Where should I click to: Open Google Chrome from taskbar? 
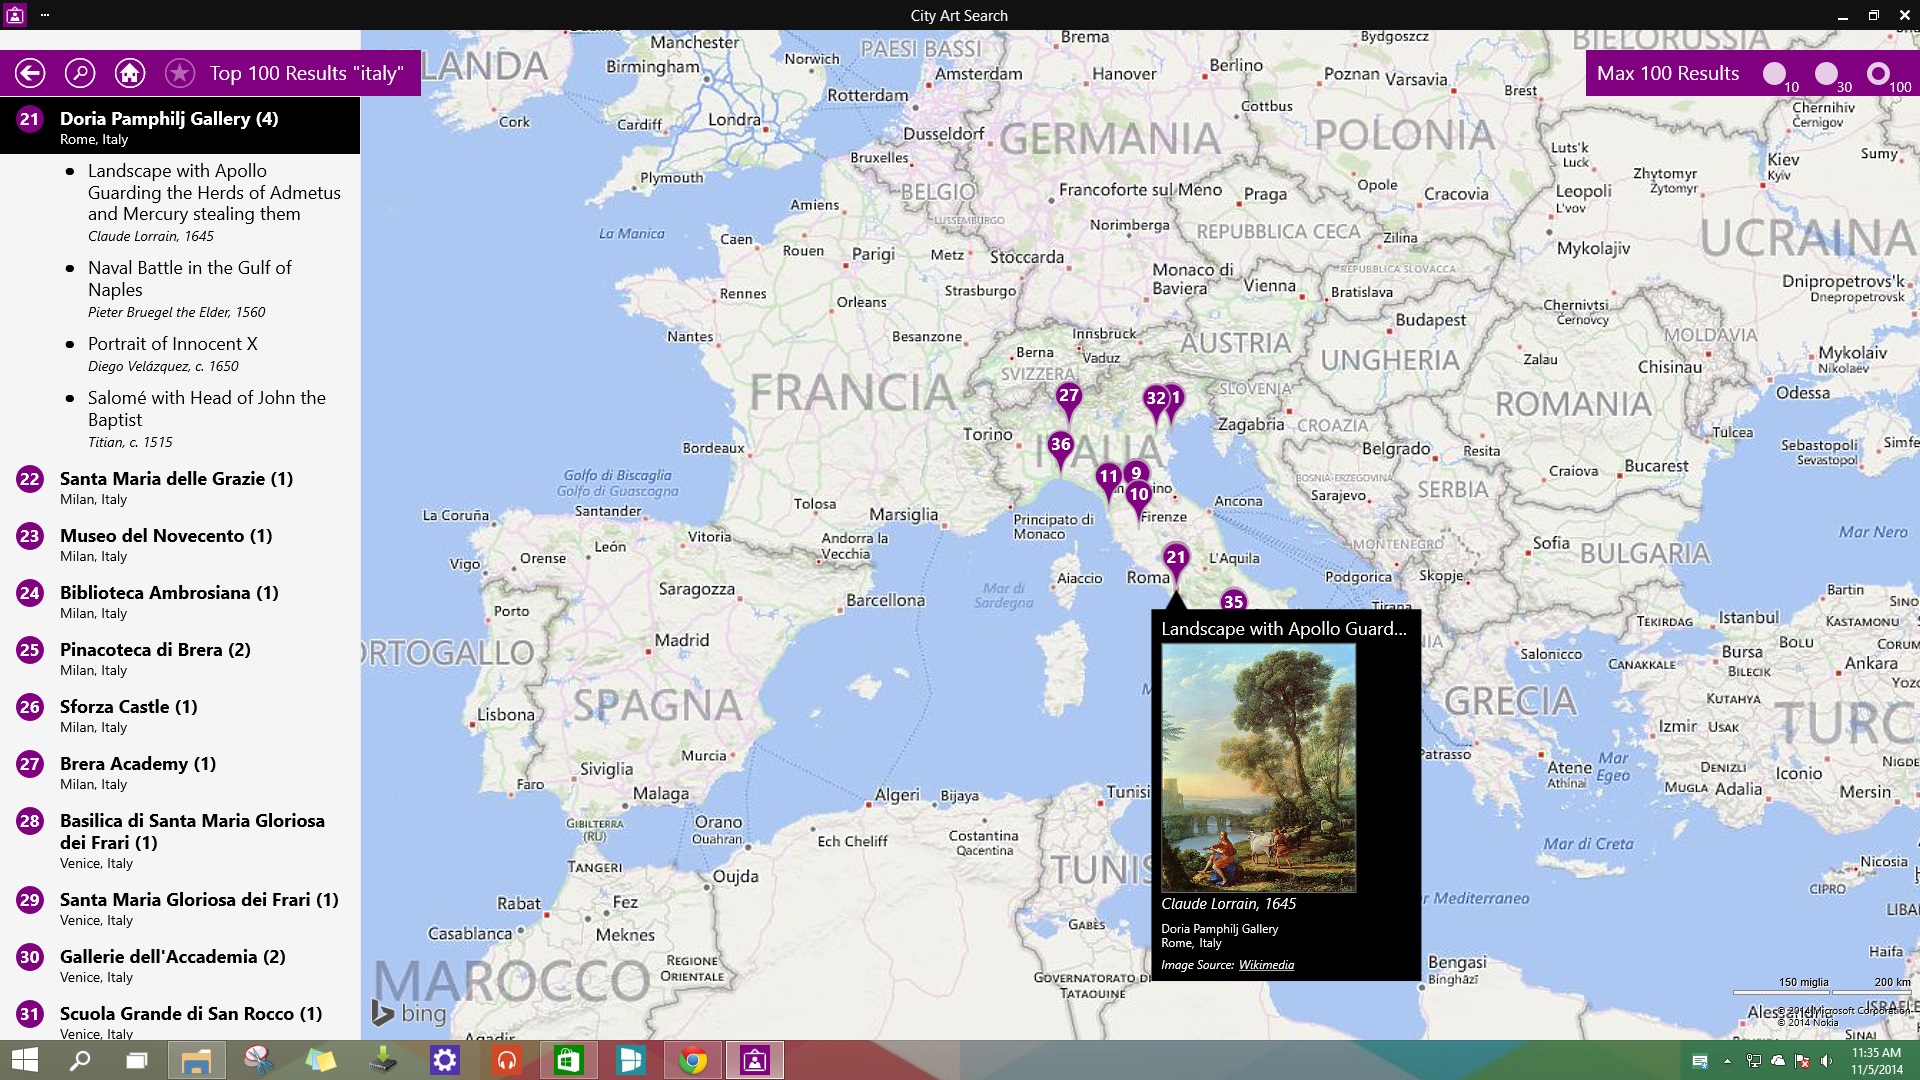click(692, 1060)
